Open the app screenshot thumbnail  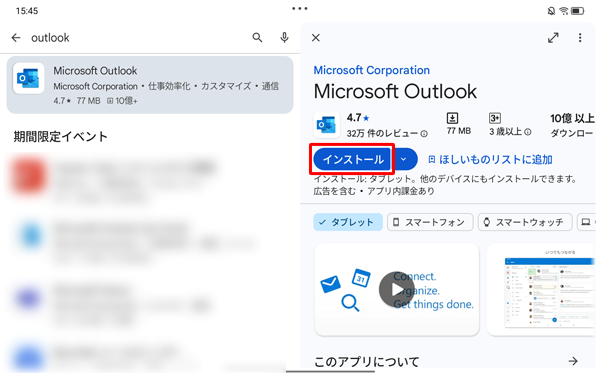click(x=542, y=290)
